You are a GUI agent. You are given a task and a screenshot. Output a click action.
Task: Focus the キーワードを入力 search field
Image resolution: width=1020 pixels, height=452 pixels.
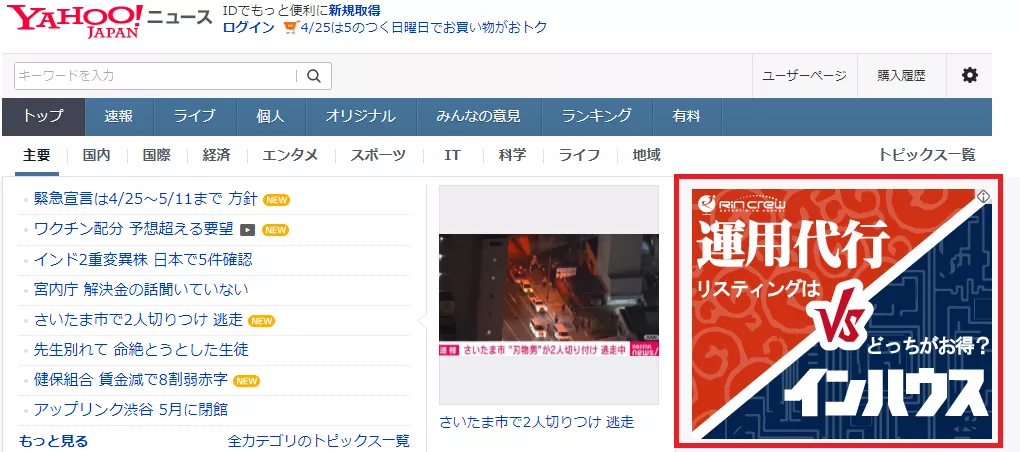click(156, 76)
